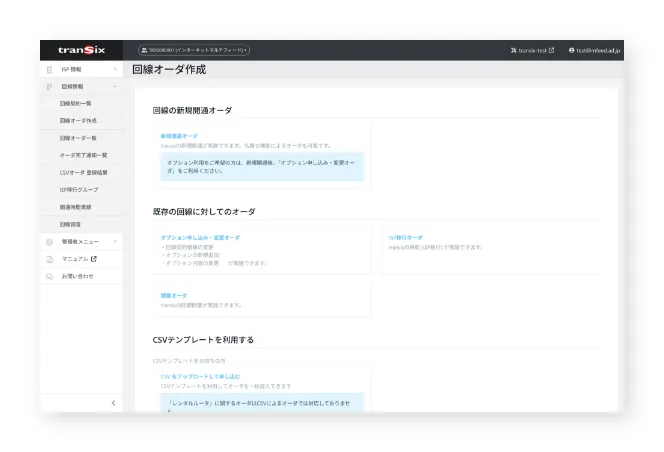Go to ISP移行グループ in the sidebar
664x452 pixels.
coord(79,189)
